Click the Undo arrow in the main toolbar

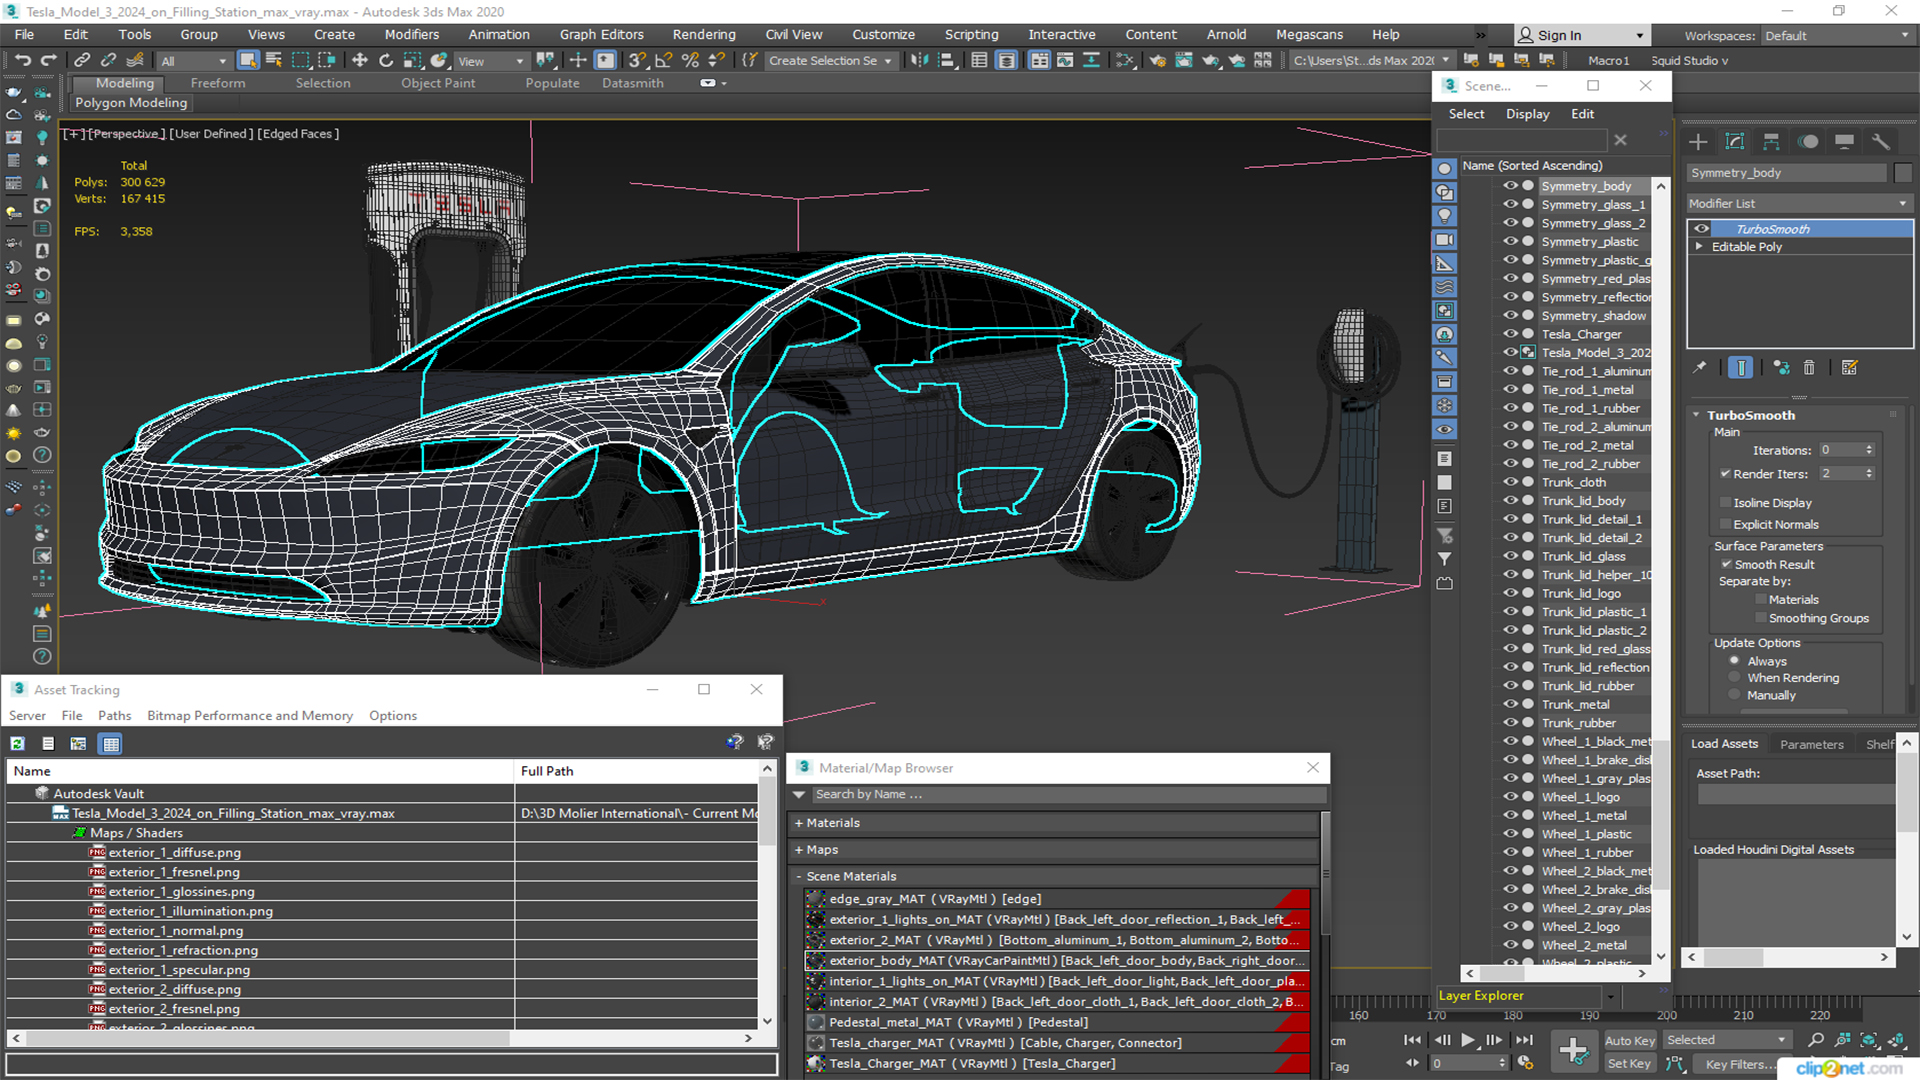[x=23, y=60]
